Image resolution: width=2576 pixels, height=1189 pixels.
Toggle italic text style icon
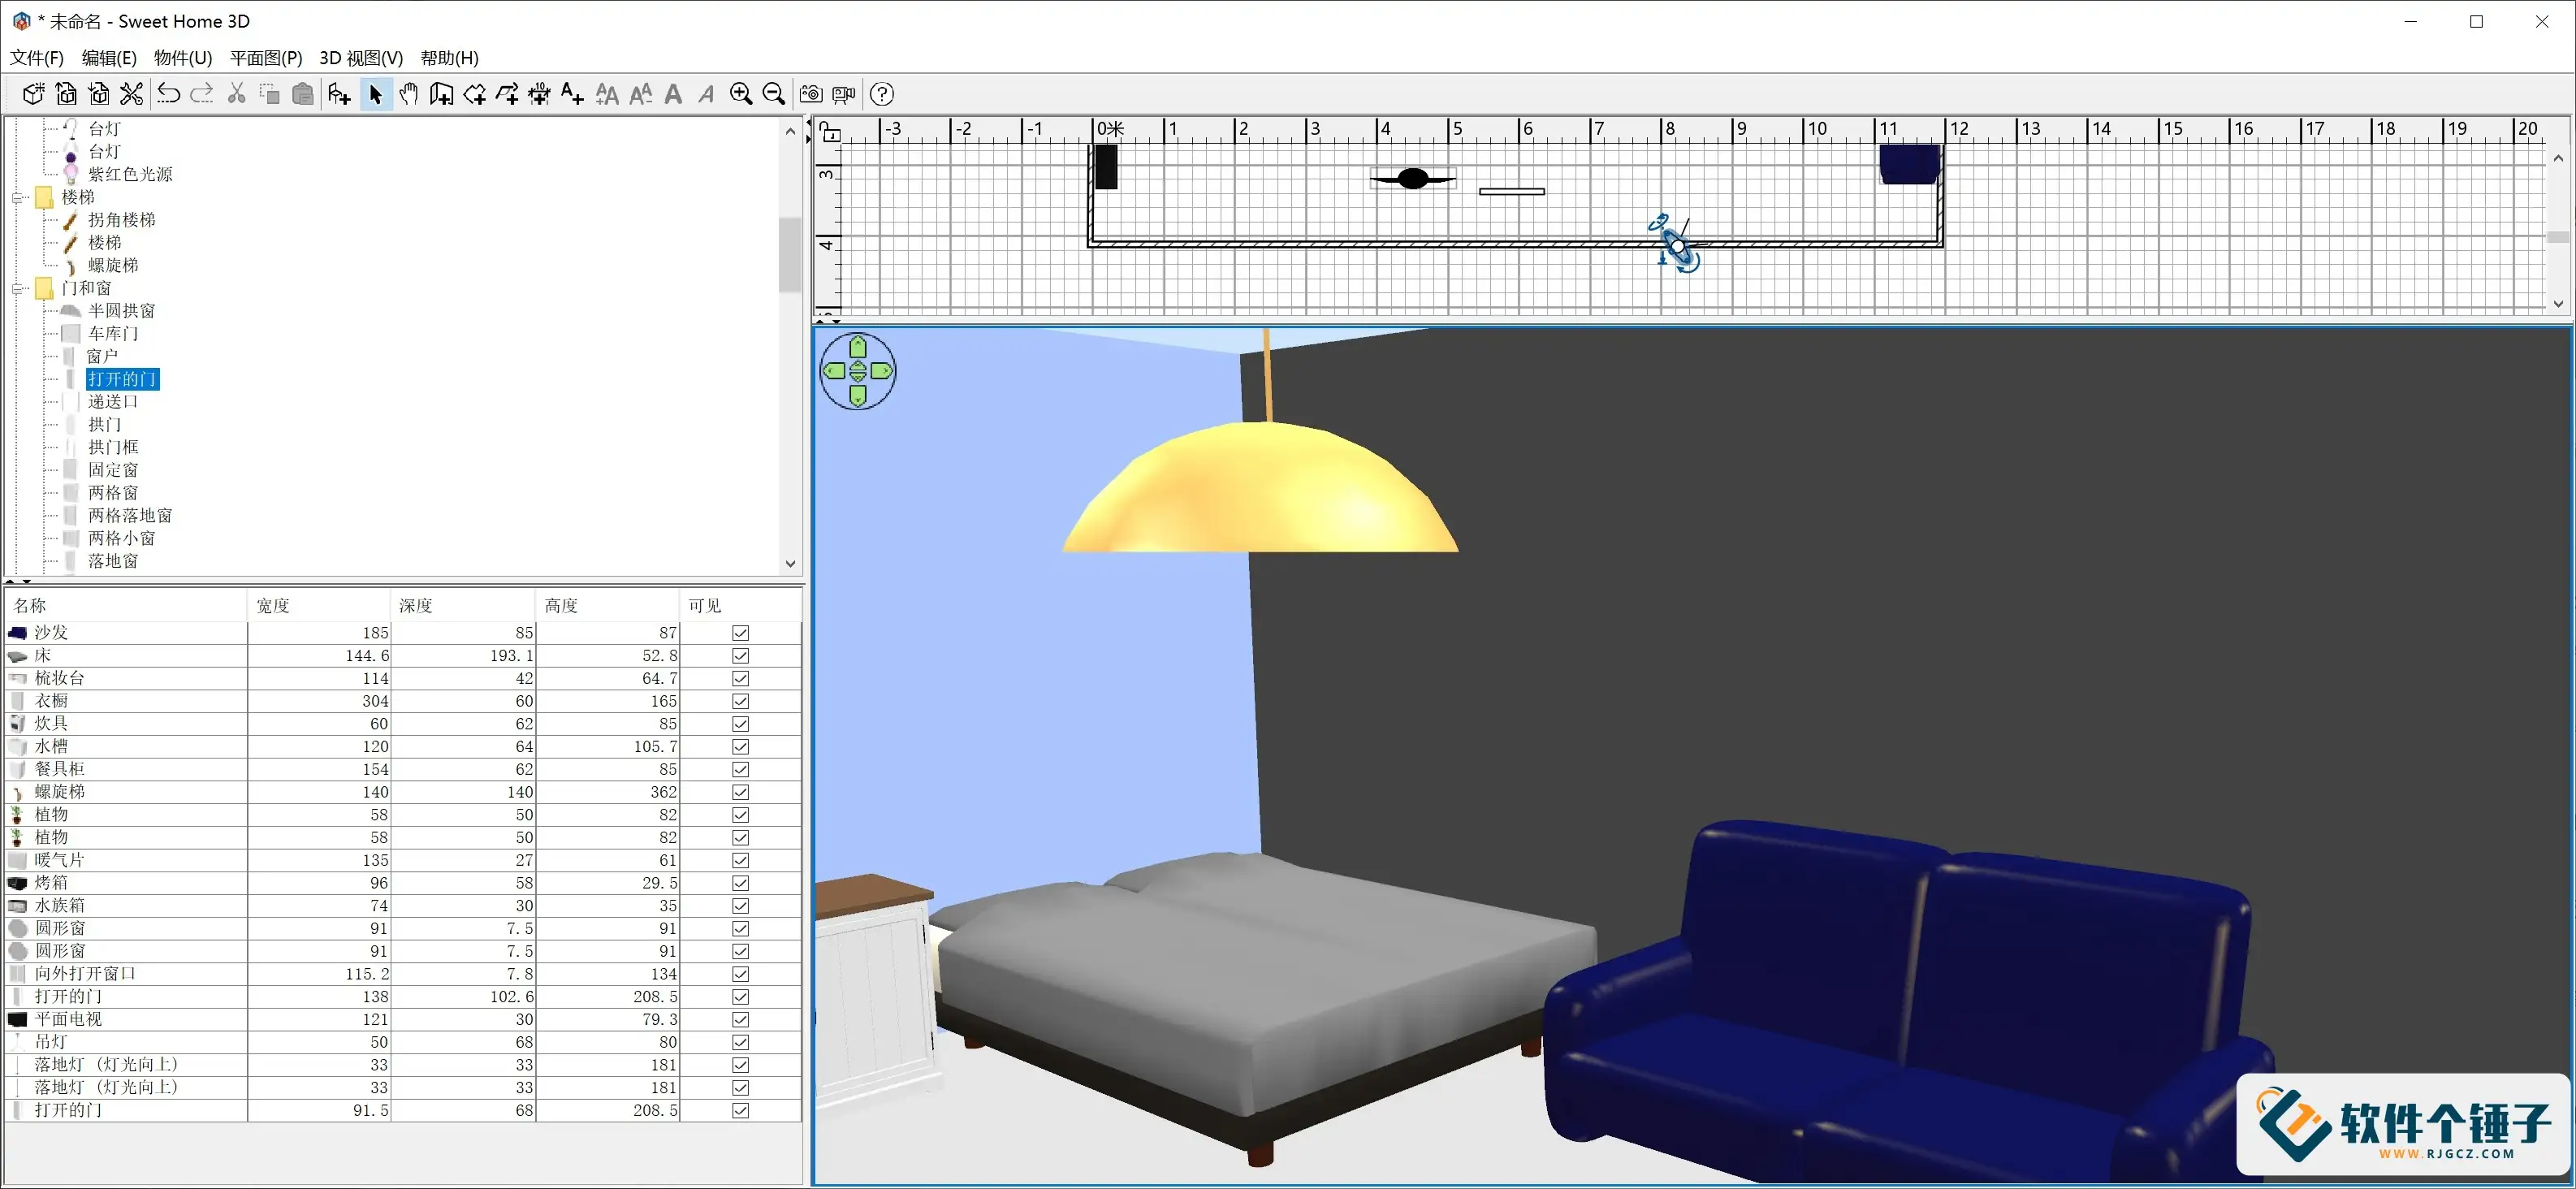pyautogui.click(x=706, y=94)
